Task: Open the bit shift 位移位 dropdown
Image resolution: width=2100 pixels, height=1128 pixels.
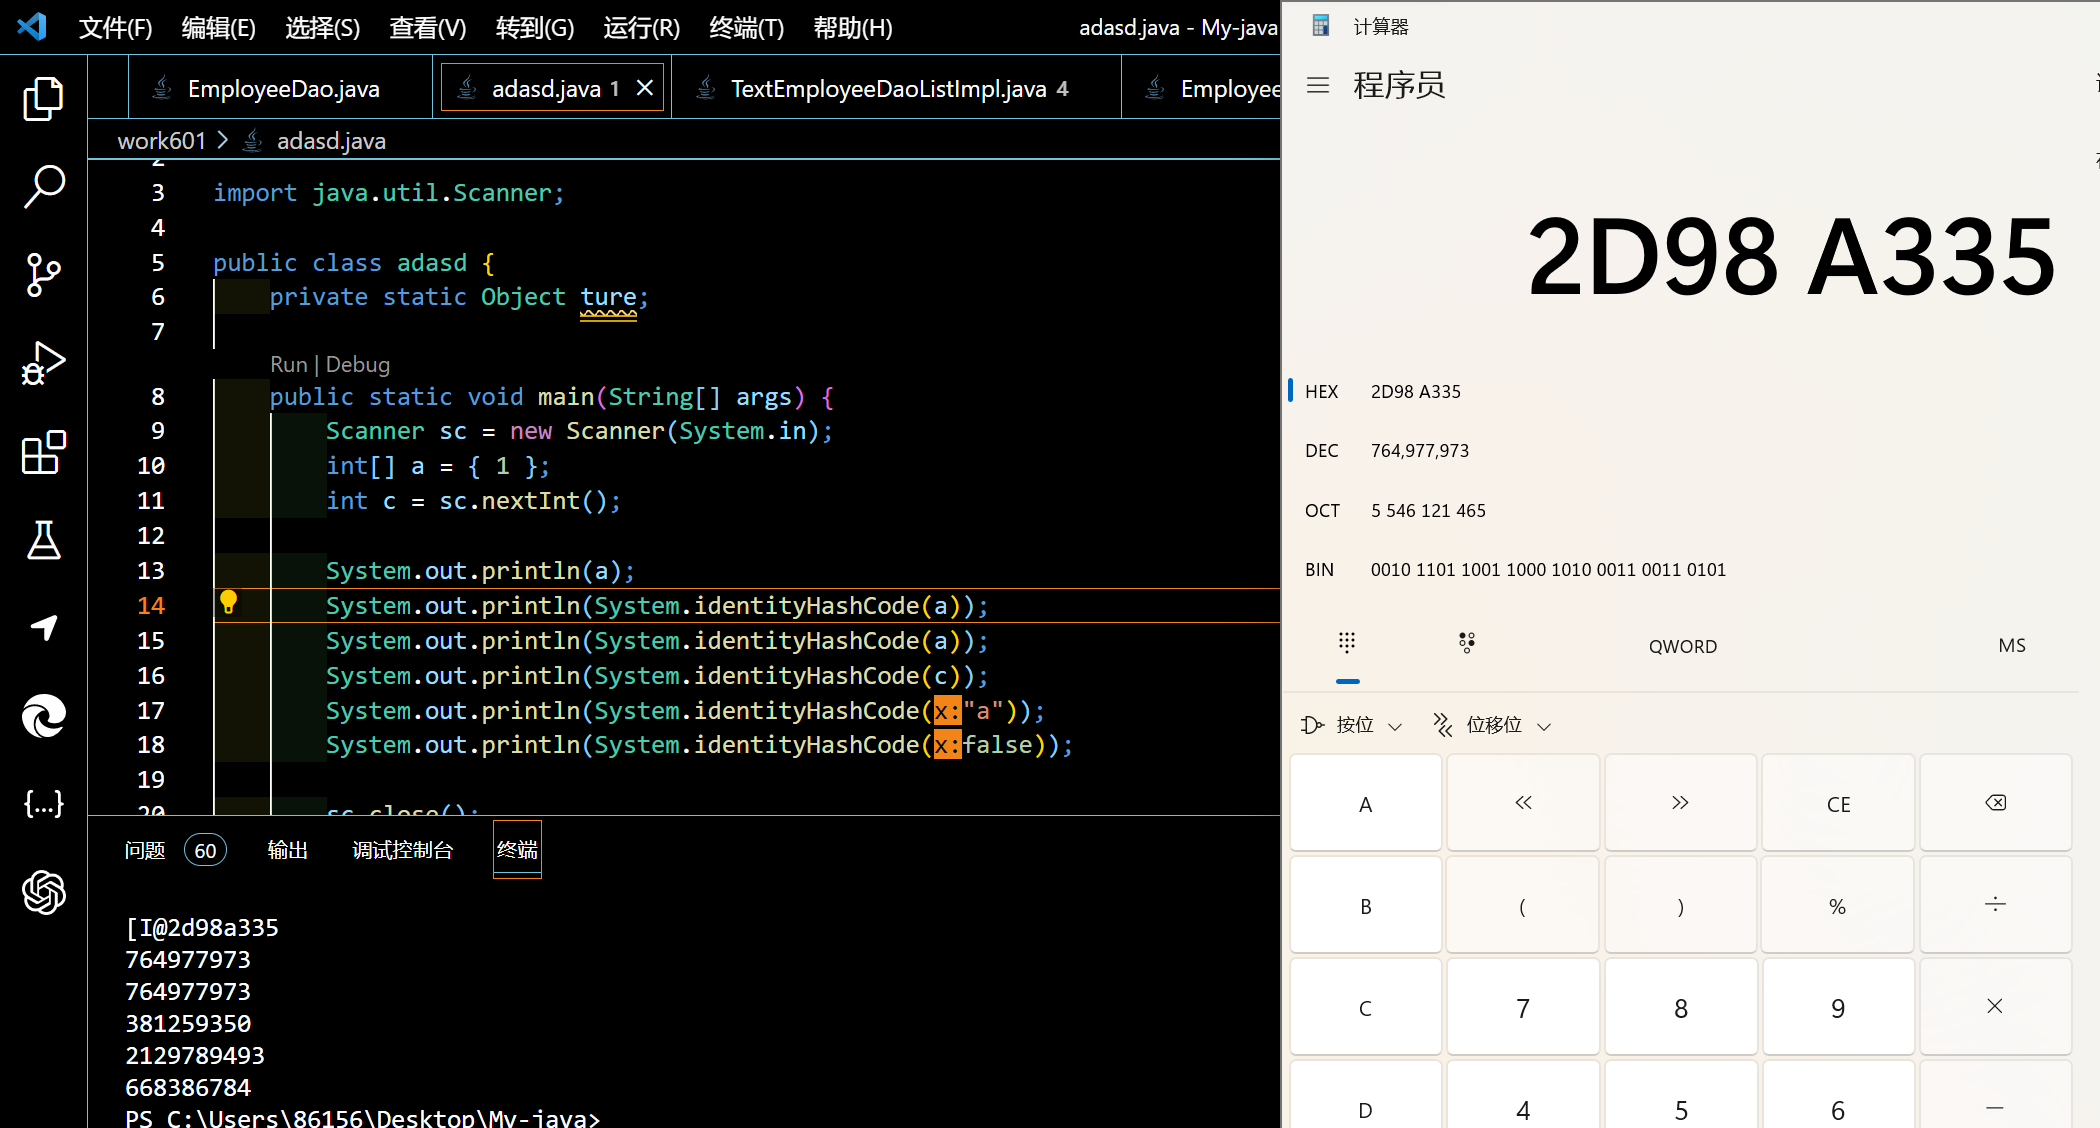Action: (x=1492, y=725)
